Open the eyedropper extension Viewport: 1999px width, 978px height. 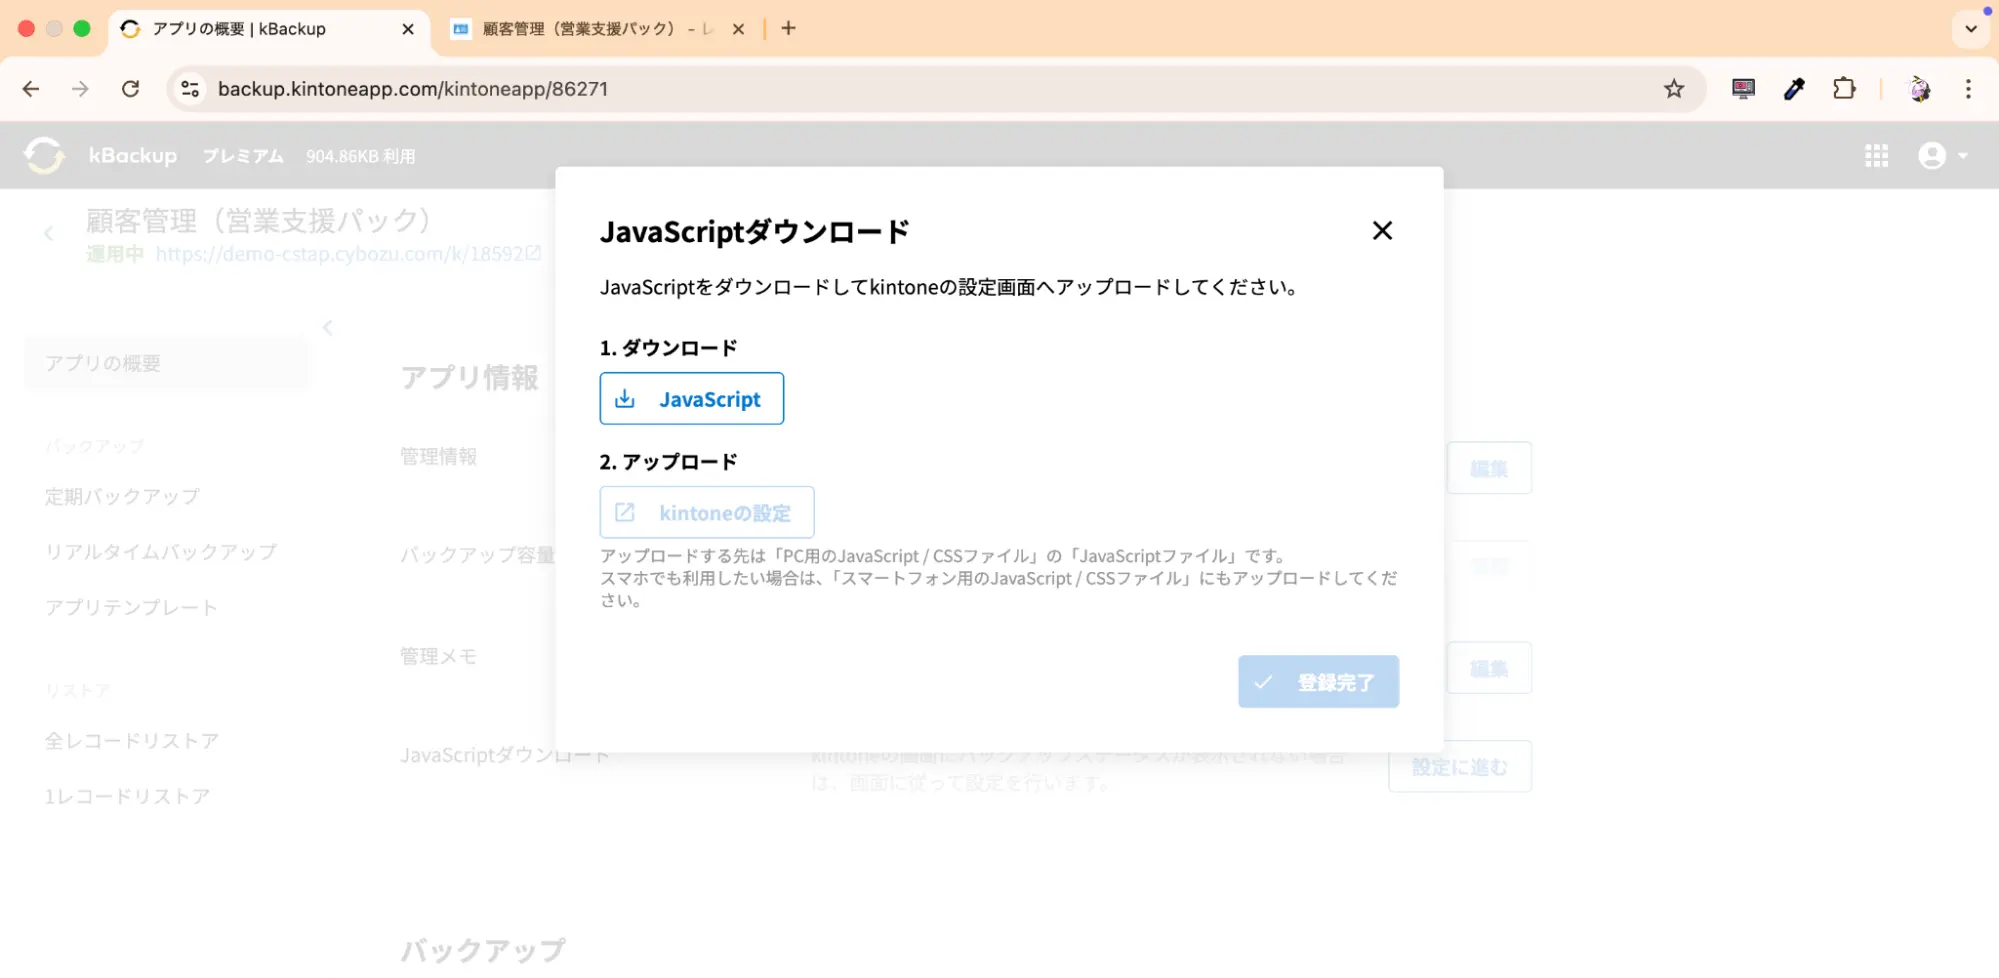[1794, 89]
